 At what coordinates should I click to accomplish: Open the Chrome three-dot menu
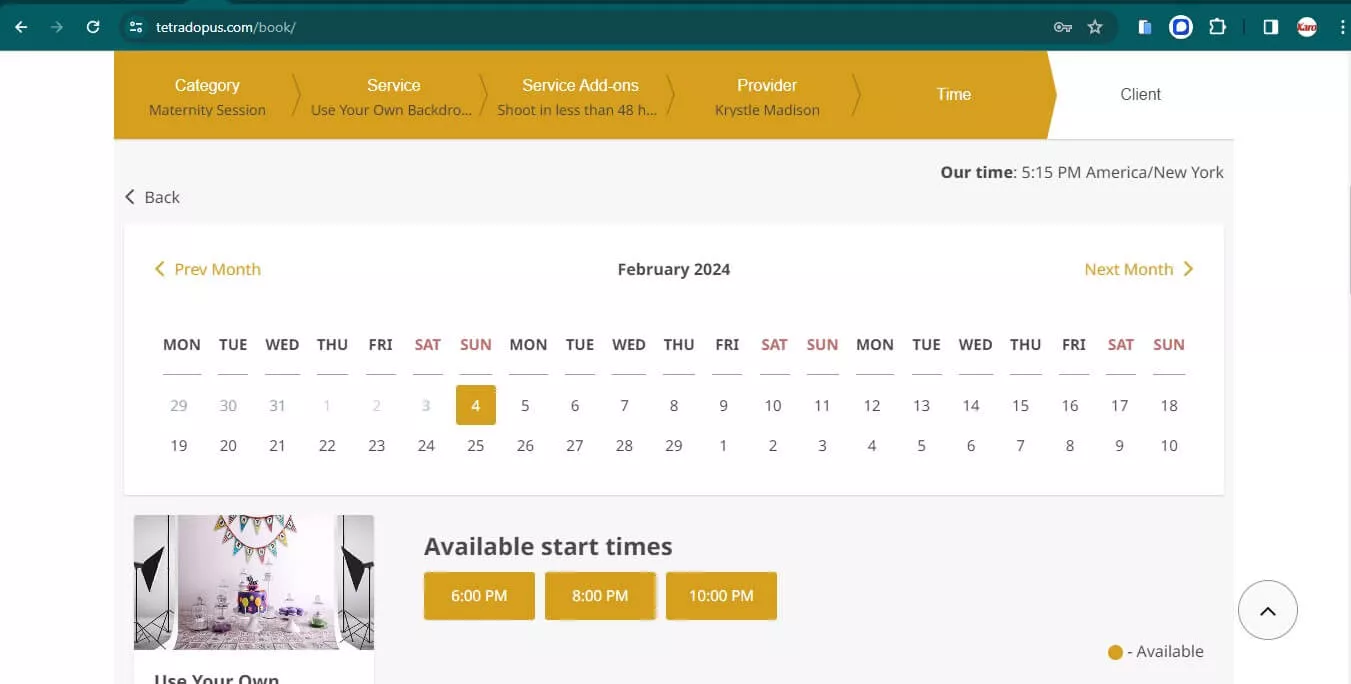(1343, 27)
